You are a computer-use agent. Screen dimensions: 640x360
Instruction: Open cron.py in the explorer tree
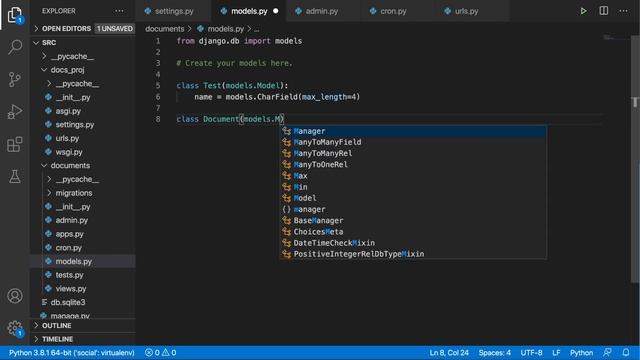[69, 247]
